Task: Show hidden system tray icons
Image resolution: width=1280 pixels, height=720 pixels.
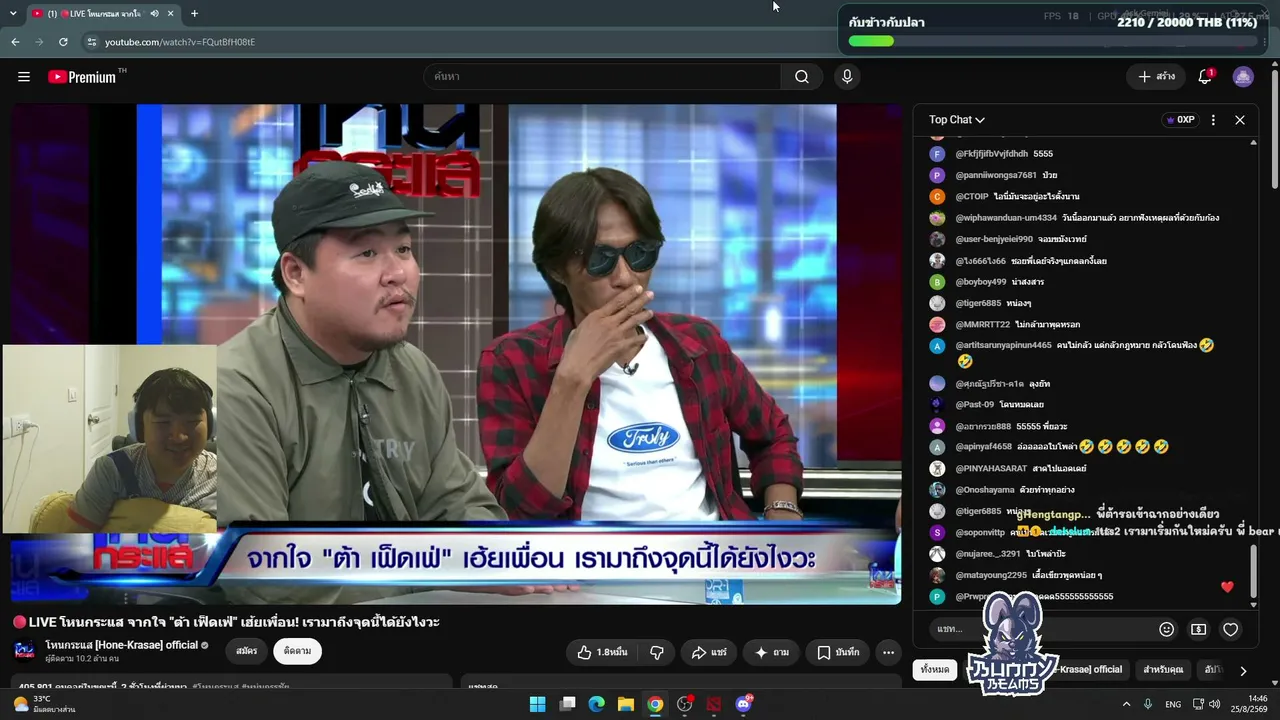Action: click(x=1126, y=704)
